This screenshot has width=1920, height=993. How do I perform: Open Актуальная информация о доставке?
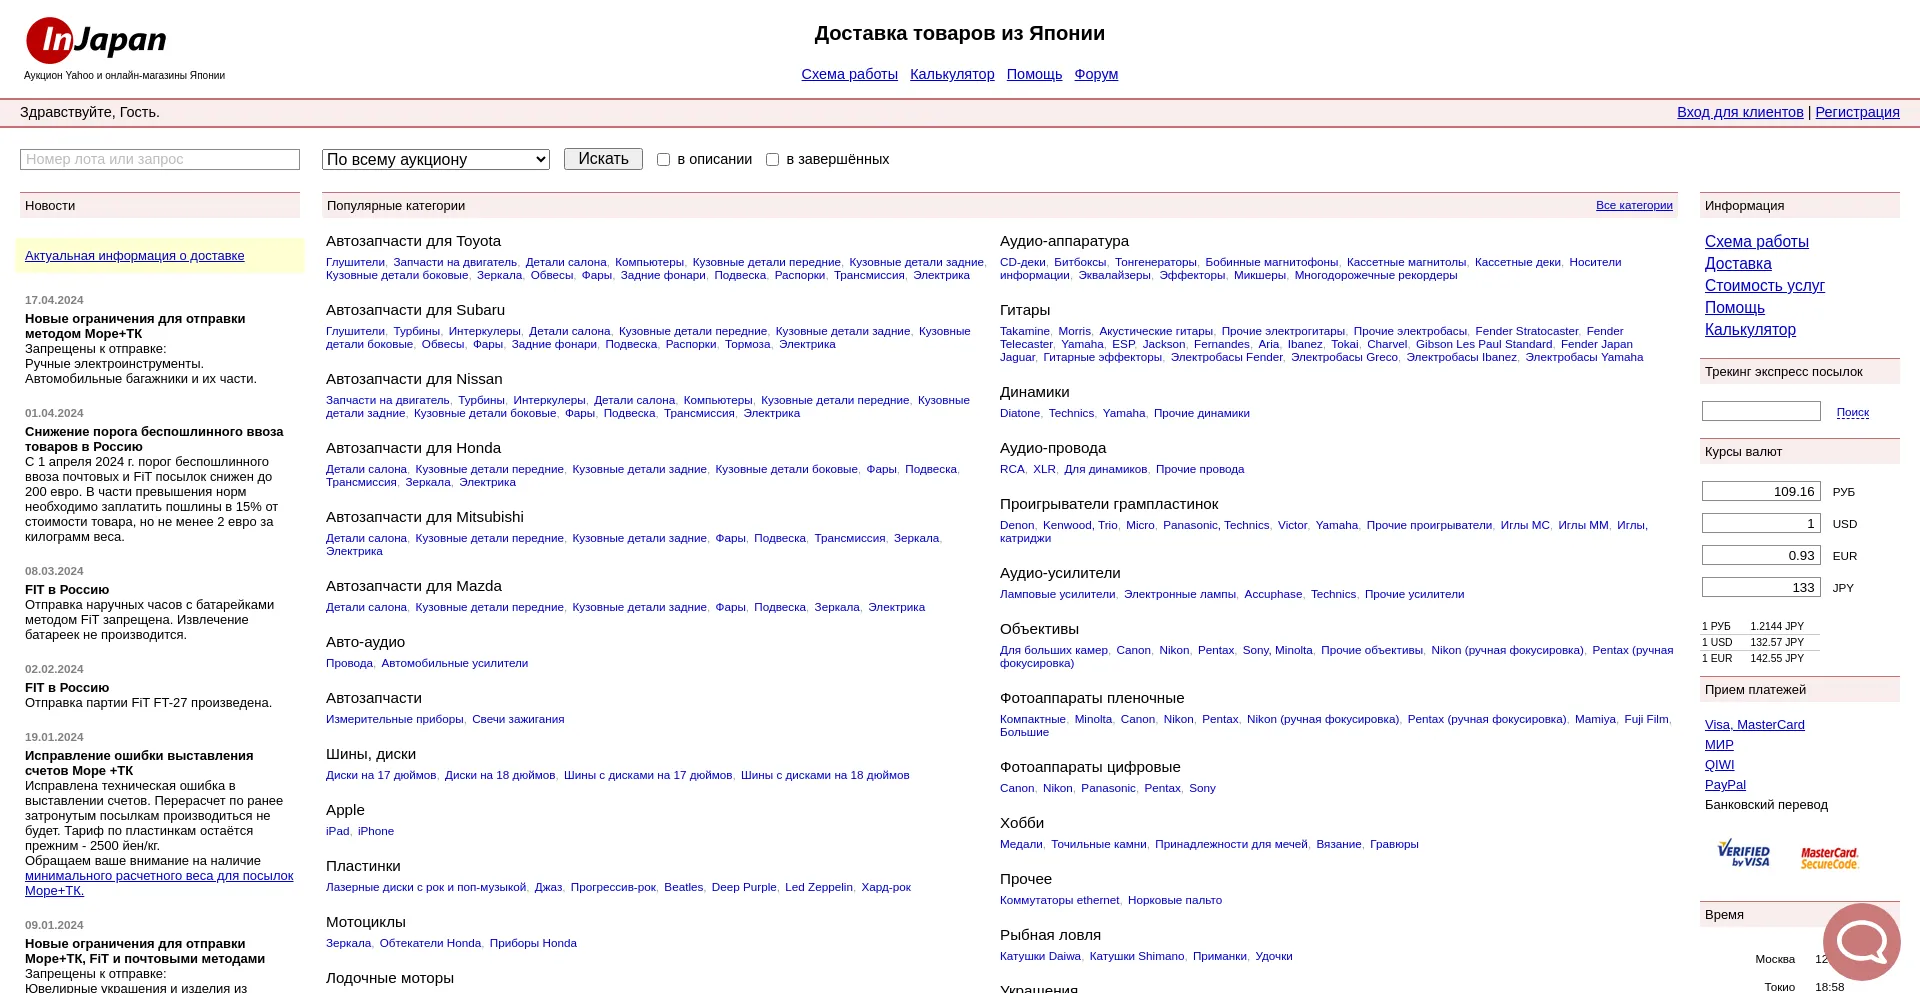click(134, 256)
